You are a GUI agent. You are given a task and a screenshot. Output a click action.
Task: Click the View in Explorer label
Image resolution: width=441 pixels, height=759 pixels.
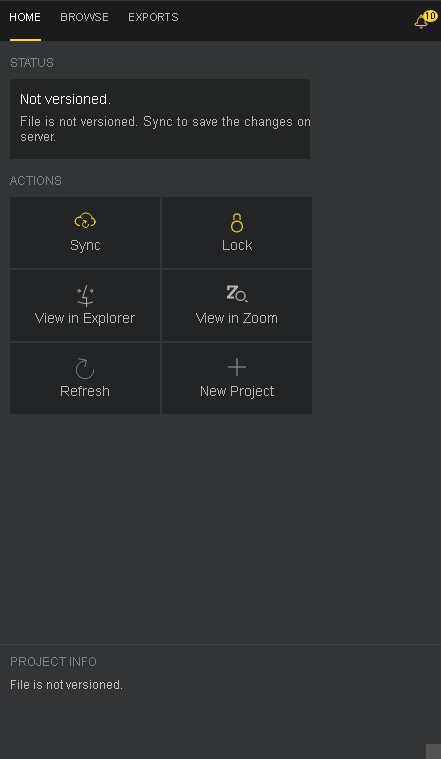[85, 319]
